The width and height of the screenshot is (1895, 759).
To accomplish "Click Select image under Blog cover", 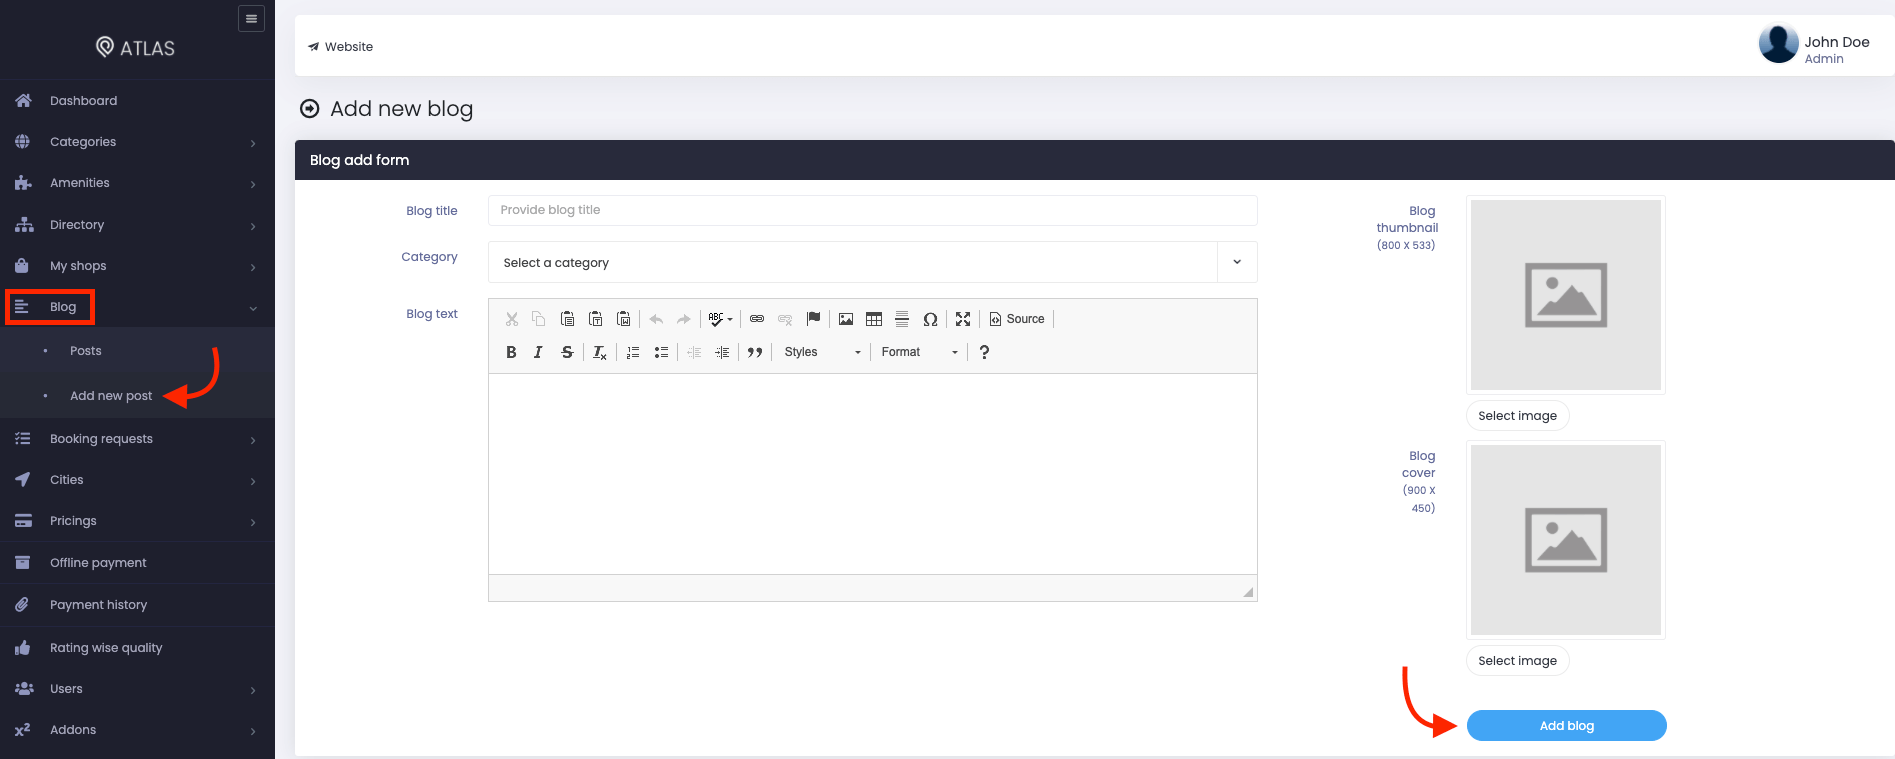I will coord(1517,661).
